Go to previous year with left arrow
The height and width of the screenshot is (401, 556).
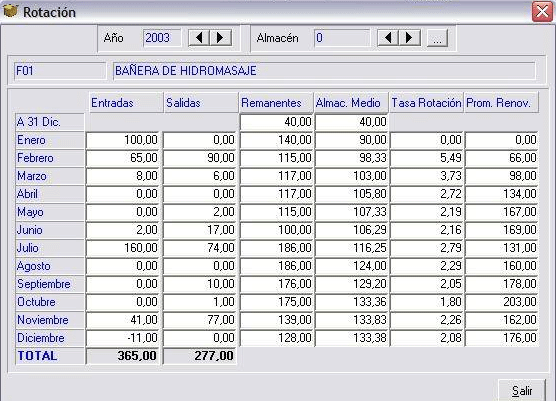coord(199,38)
